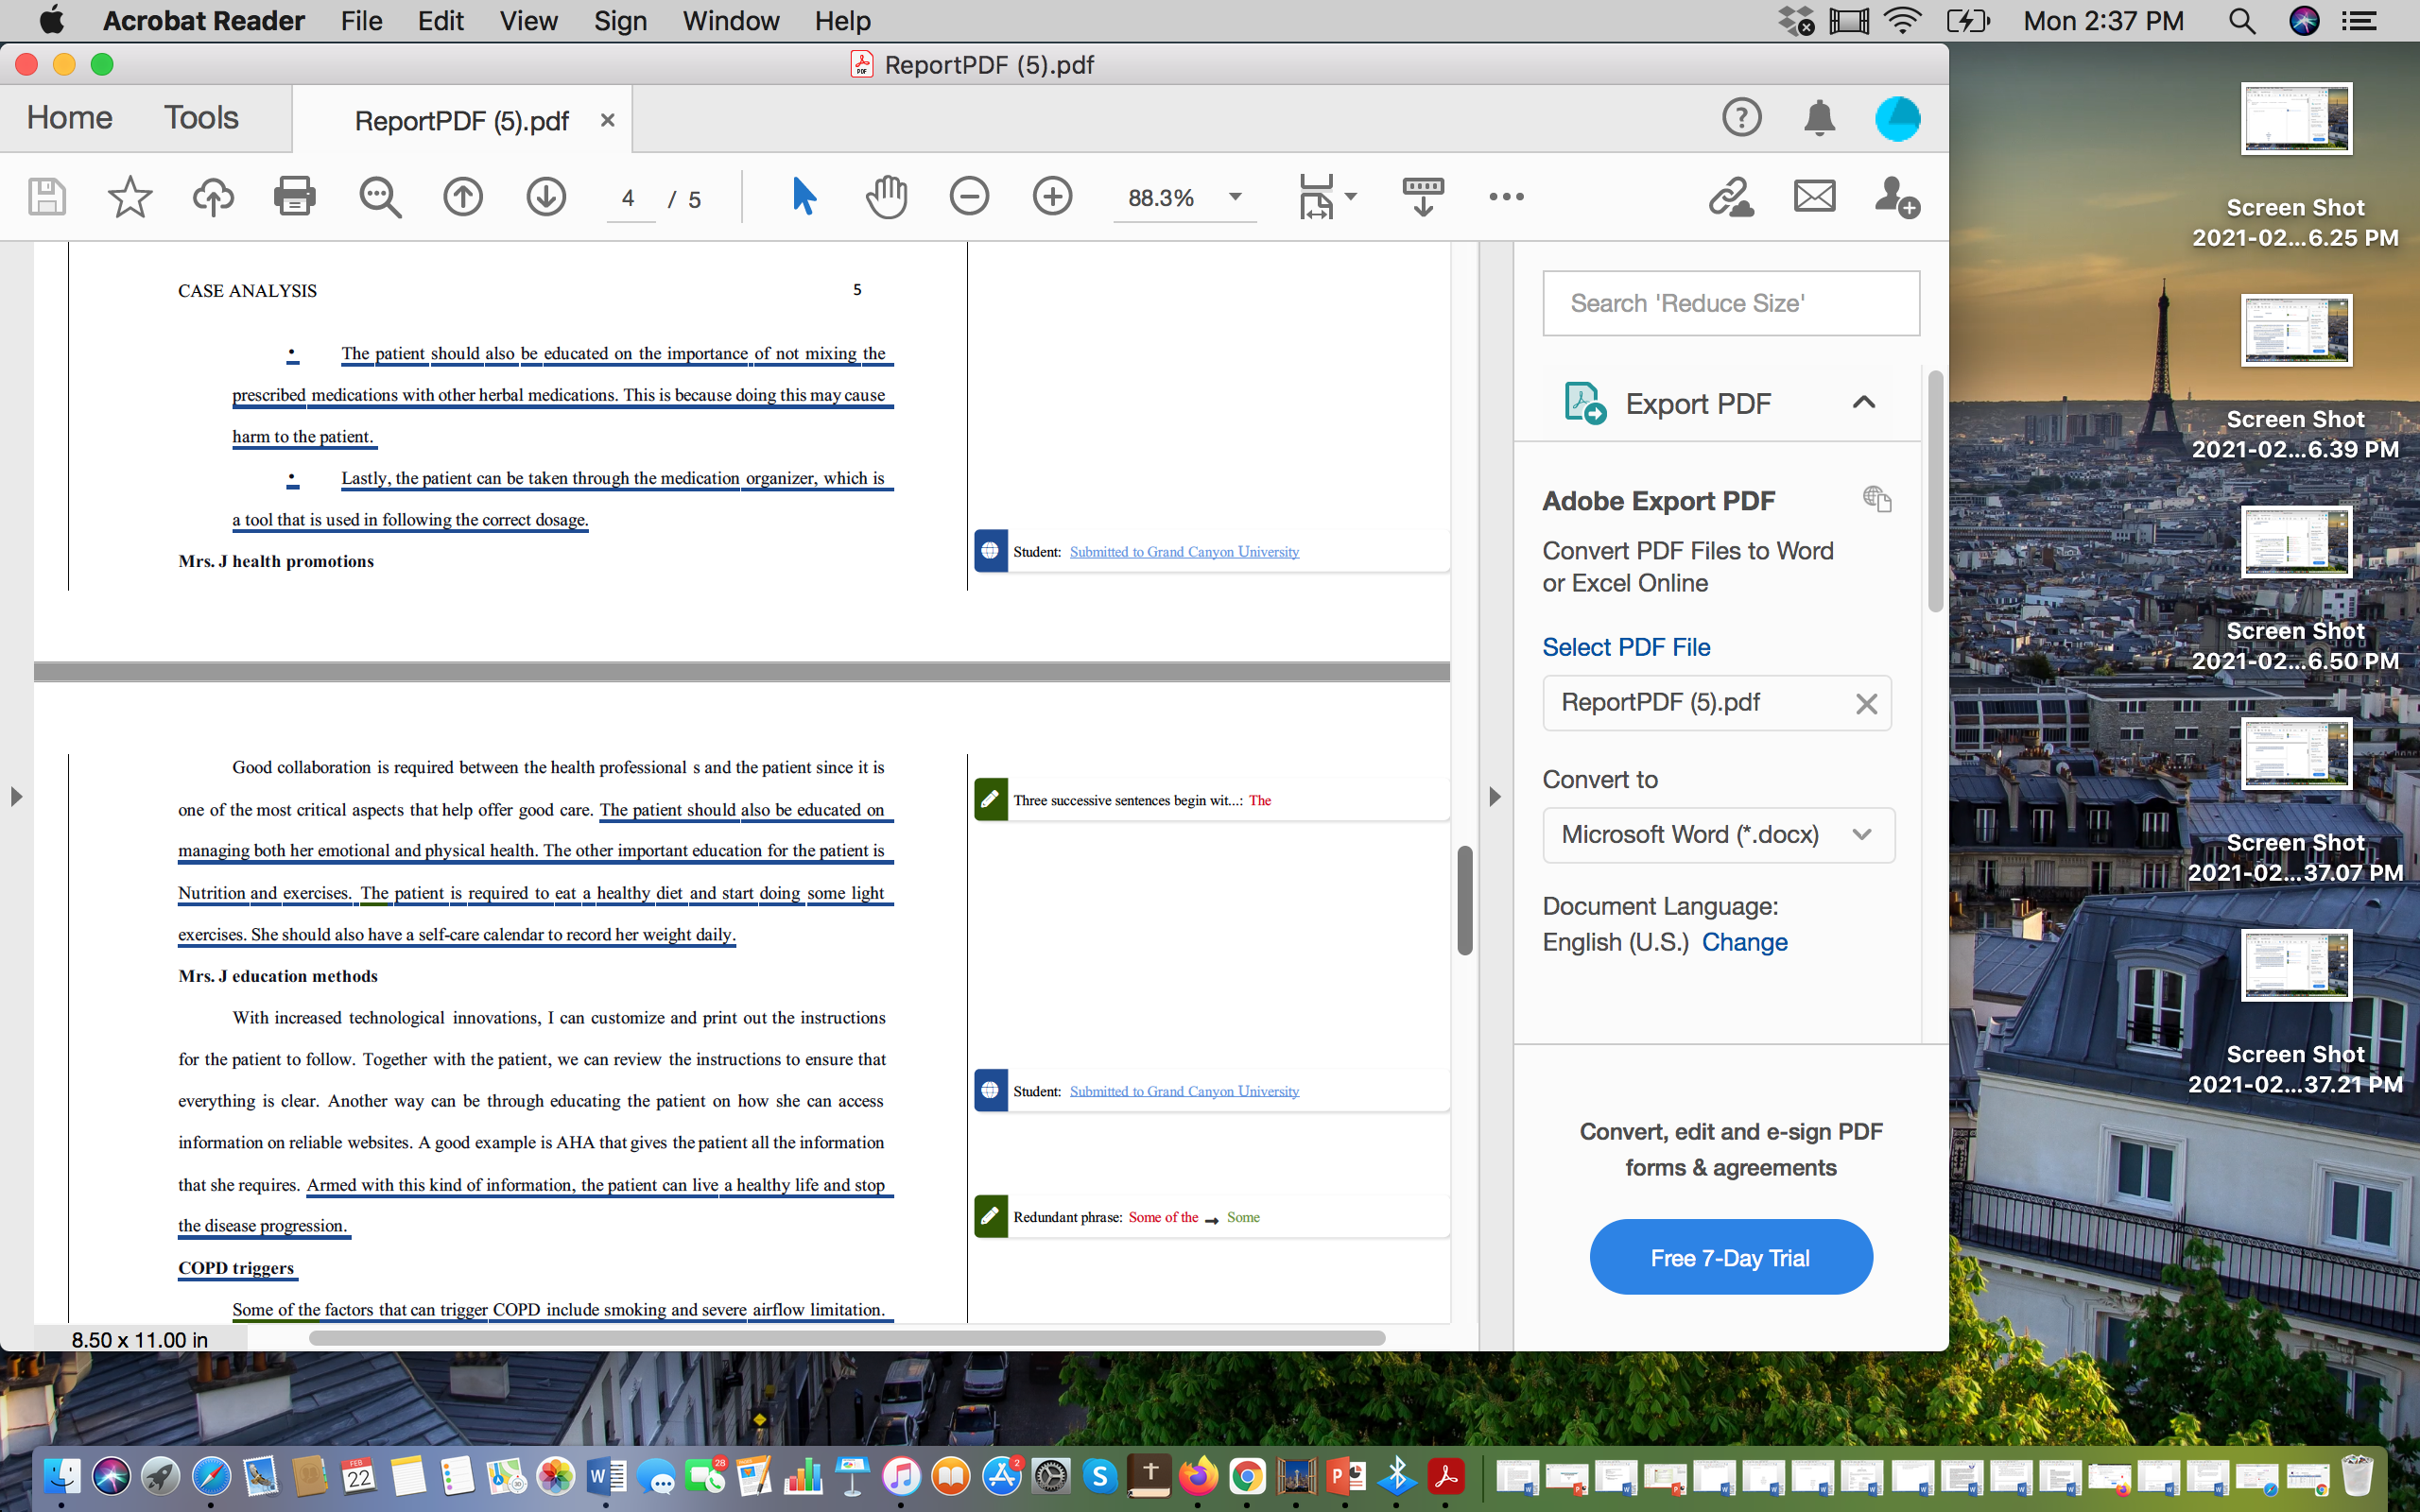The height and width of the screenshot is (1512, 2420).
Task: Change the document language
Action: tap(1745, 942)
